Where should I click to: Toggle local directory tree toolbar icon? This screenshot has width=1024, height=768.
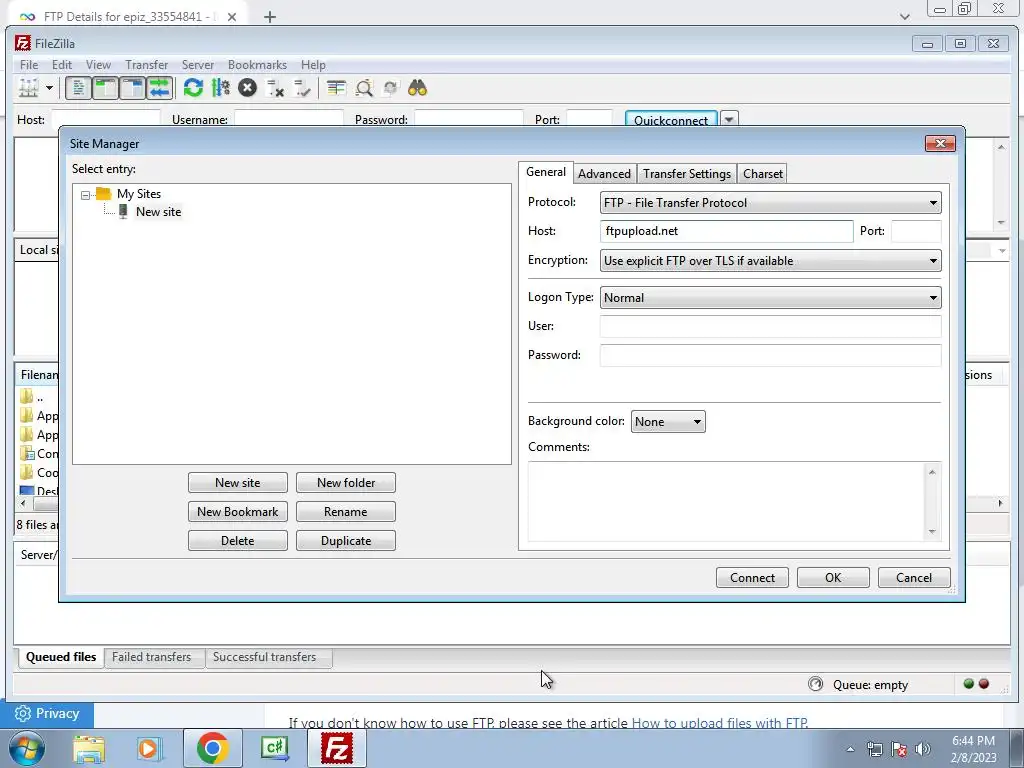point(105,88)
